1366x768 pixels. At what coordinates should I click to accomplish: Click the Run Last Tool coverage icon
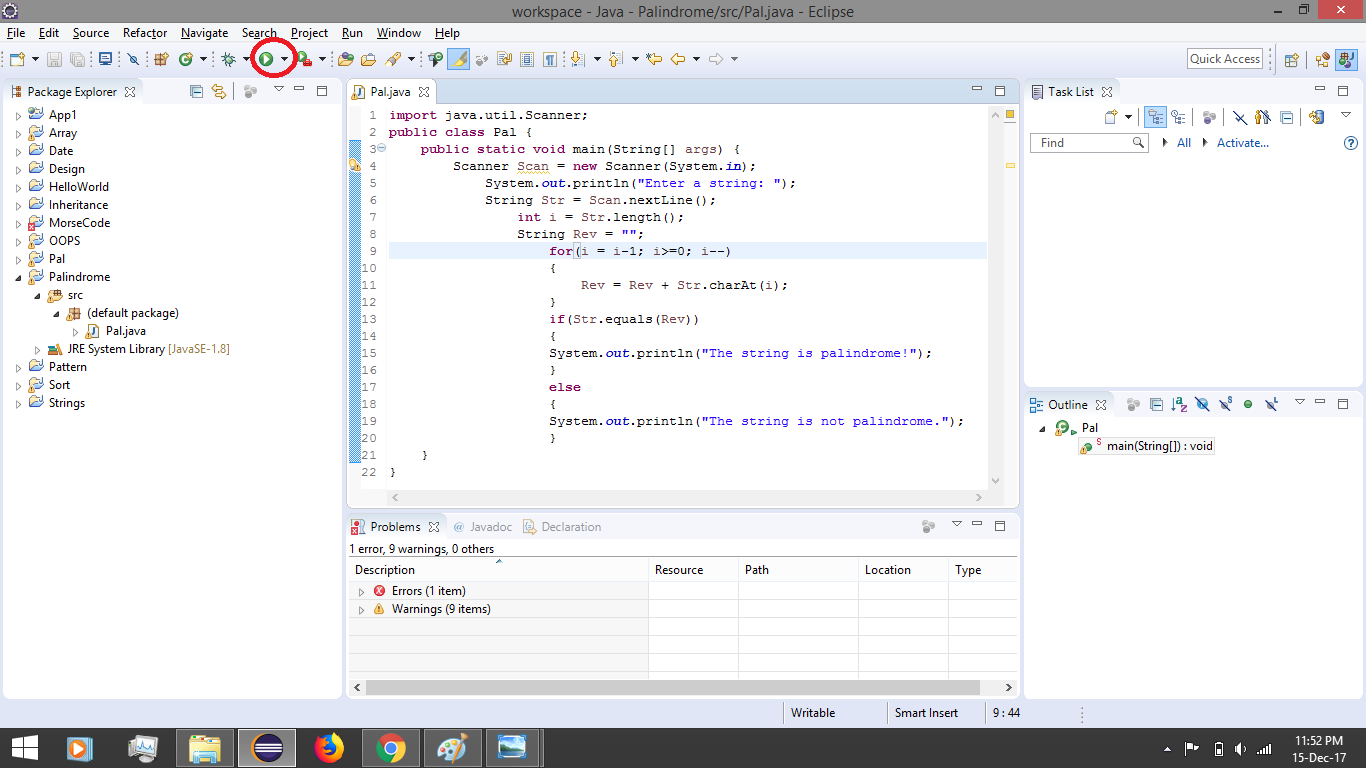[x=304, y=59]
